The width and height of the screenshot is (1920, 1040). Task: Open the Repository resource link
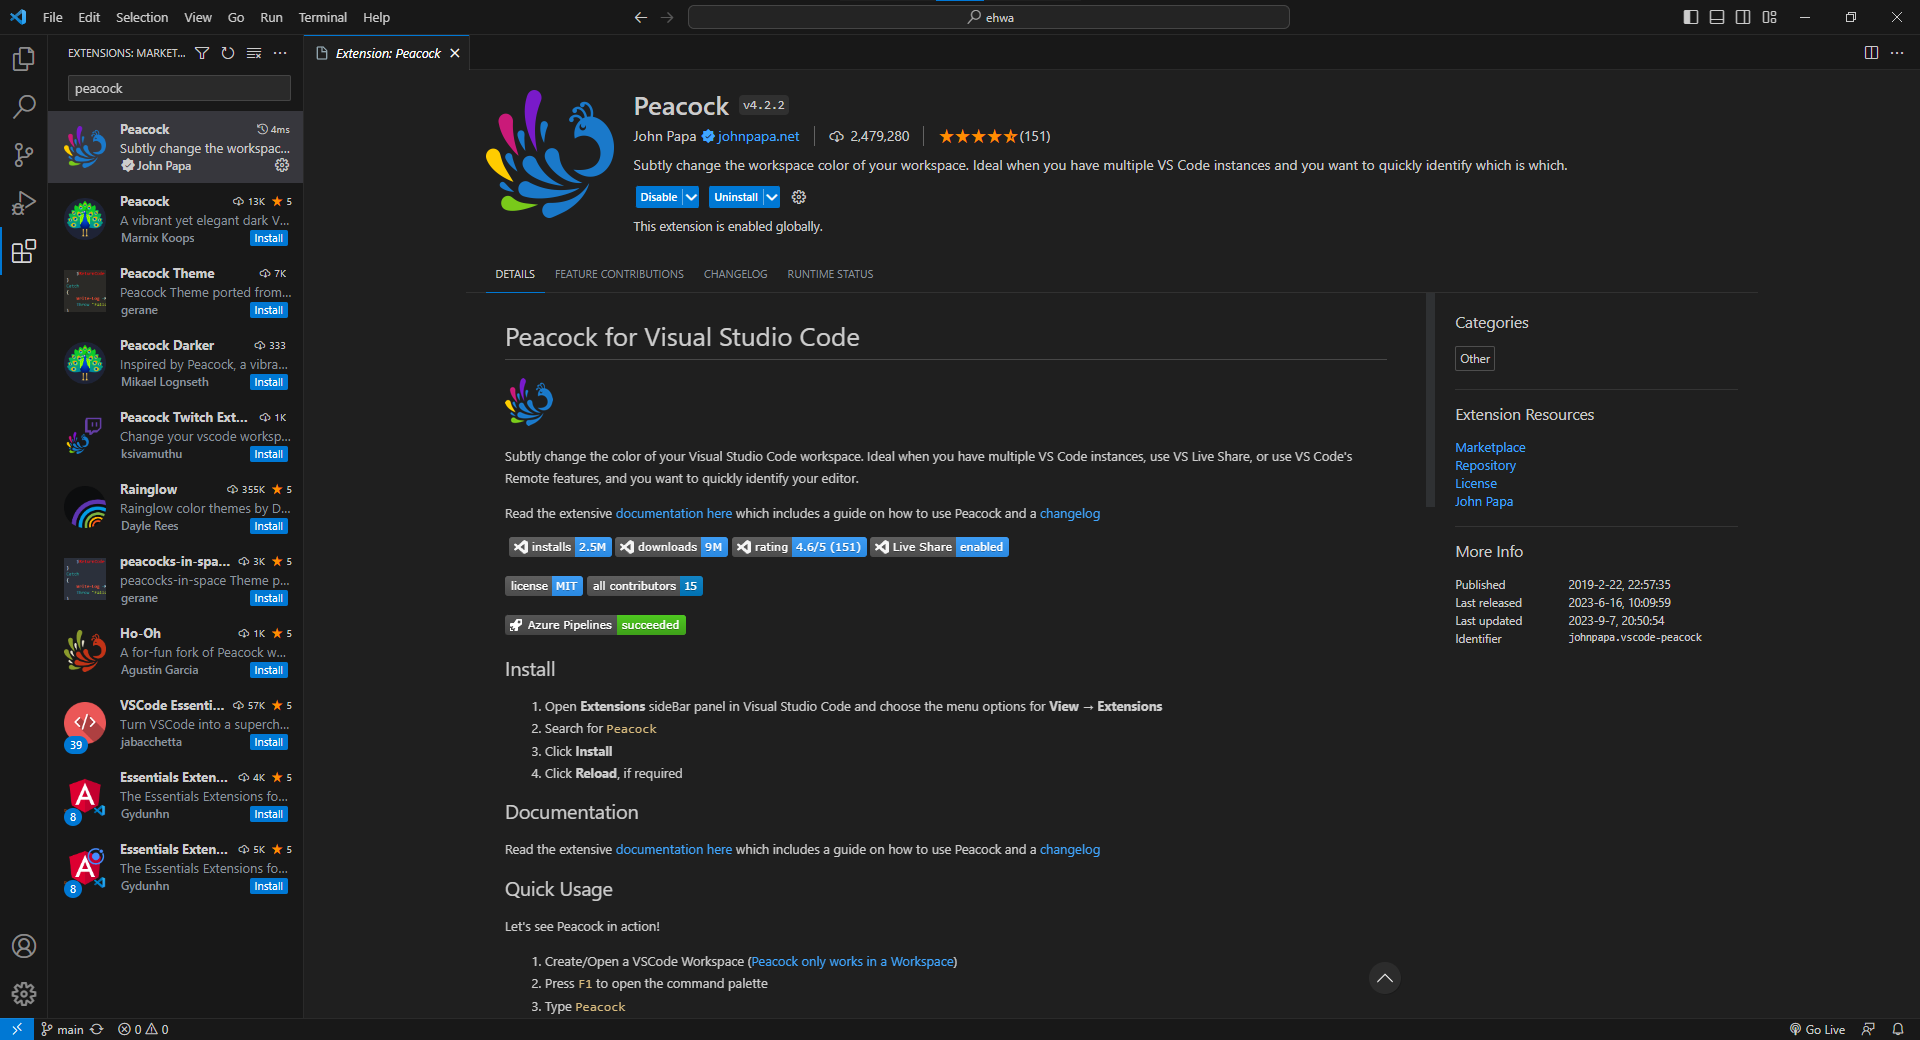click(1485, 465)
